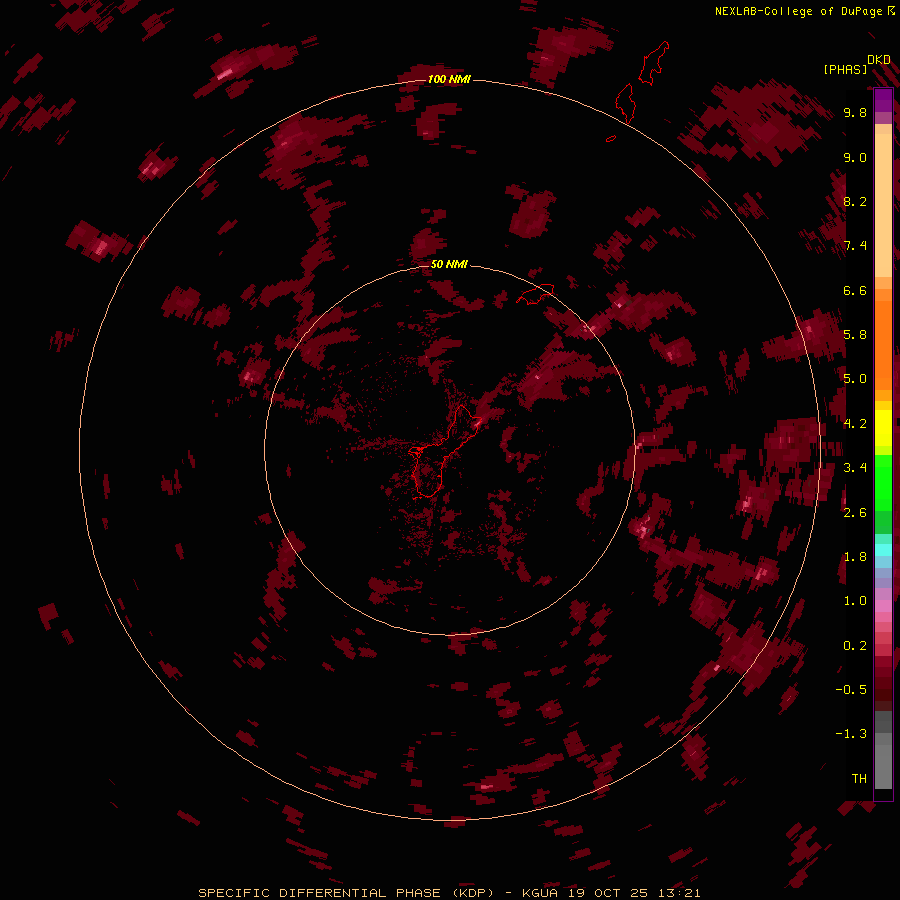Screen dimensions: 900x900
Task: Click the 4.2 legend value
Action: [855, 424]
